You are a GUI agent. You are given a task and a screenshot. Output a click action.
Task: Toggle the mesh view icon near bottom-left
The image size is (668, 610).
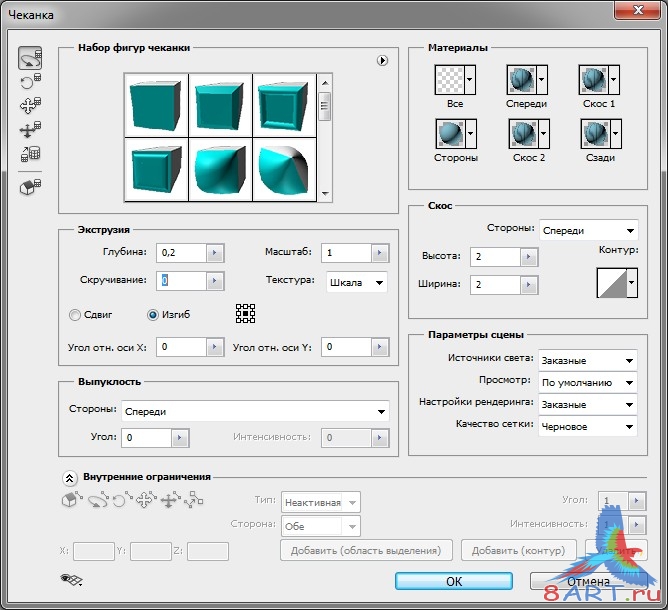71,579
